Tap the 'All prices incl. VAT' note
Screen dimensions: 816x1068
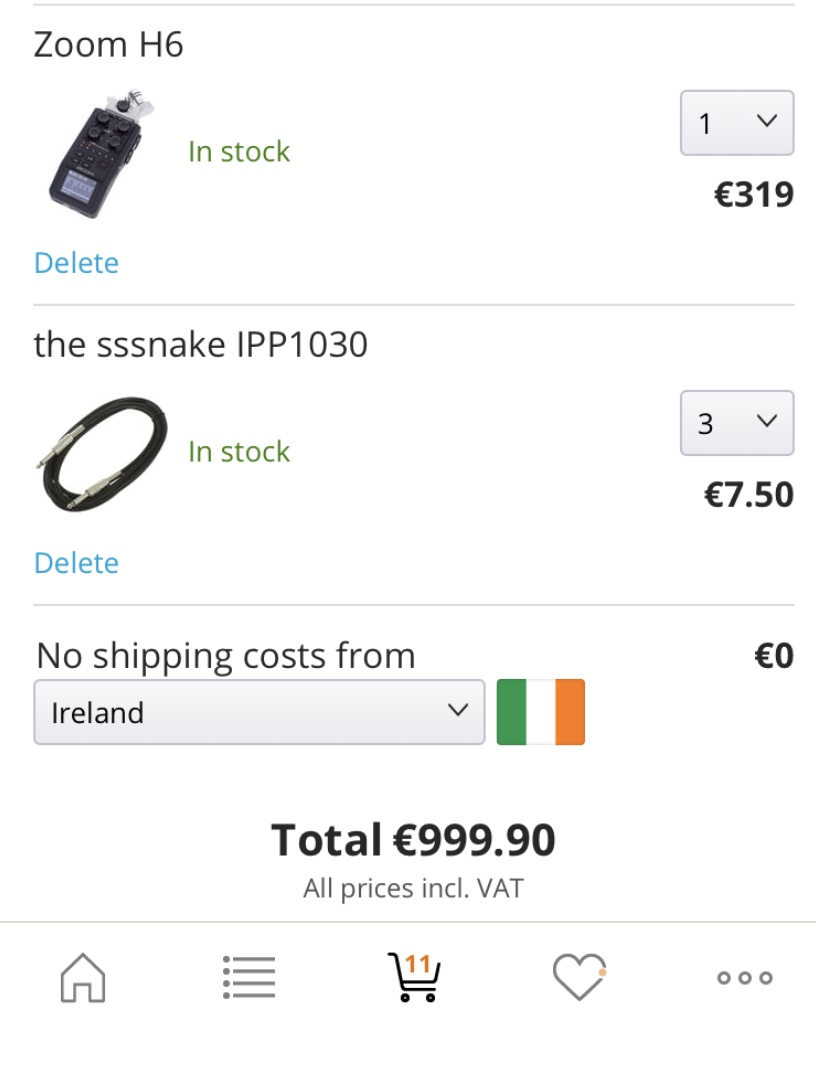(413, 888)
